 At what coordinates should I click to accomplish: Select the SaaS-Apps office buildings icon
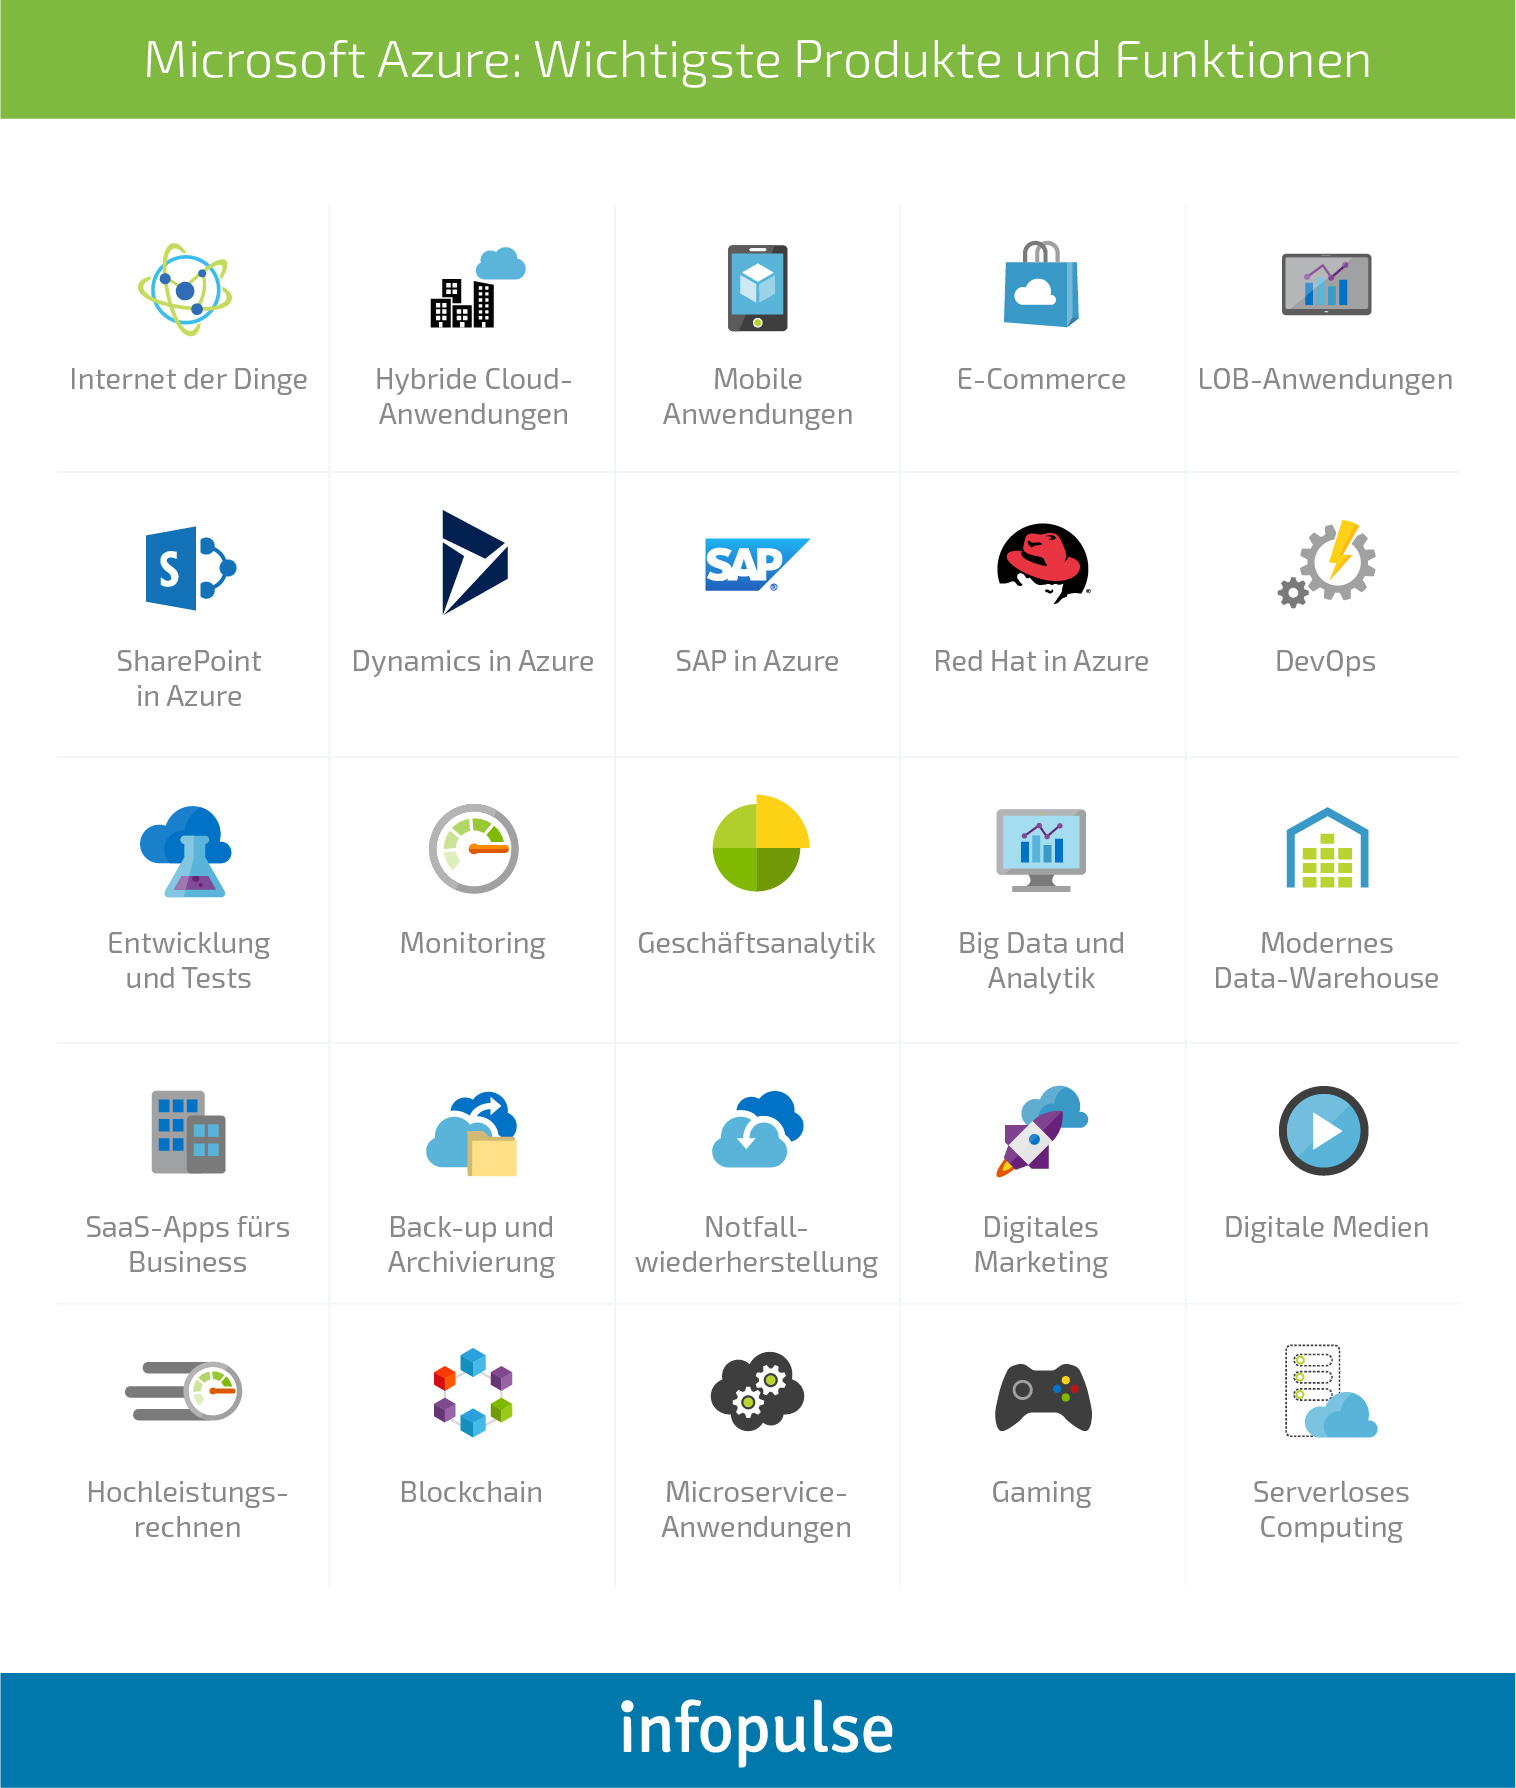189,1132
